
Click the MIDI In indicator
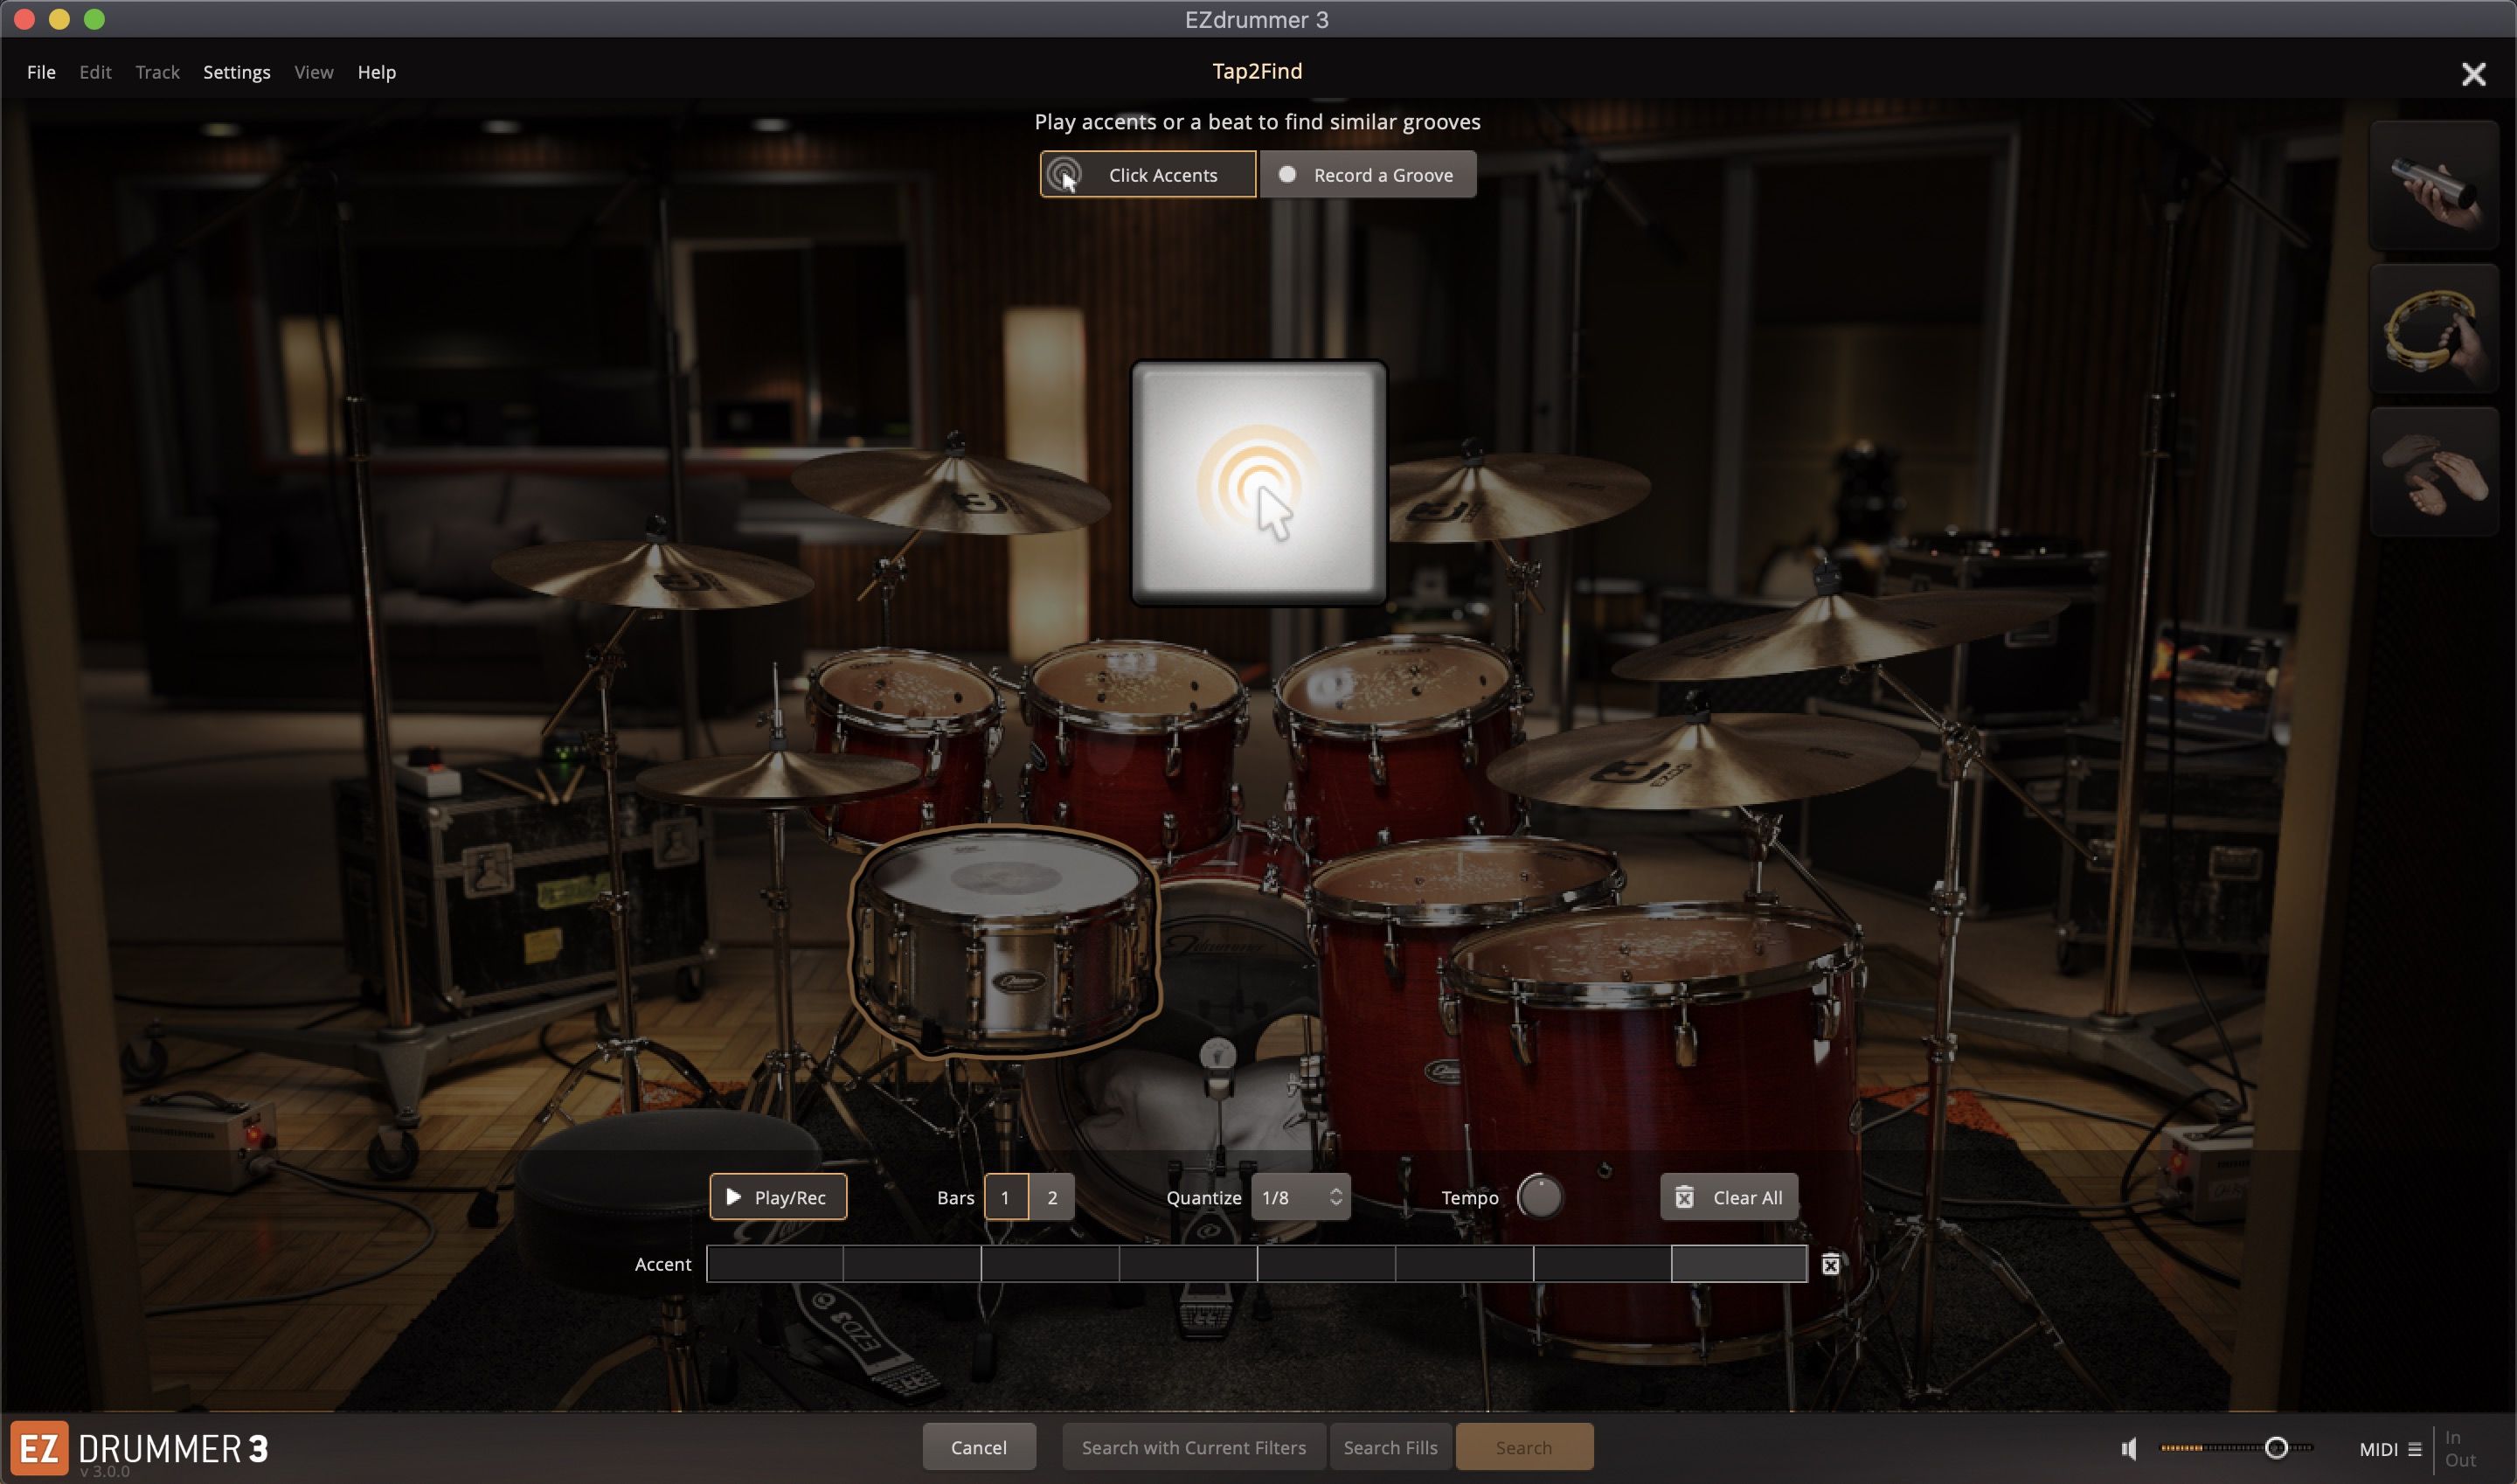2452,1437
